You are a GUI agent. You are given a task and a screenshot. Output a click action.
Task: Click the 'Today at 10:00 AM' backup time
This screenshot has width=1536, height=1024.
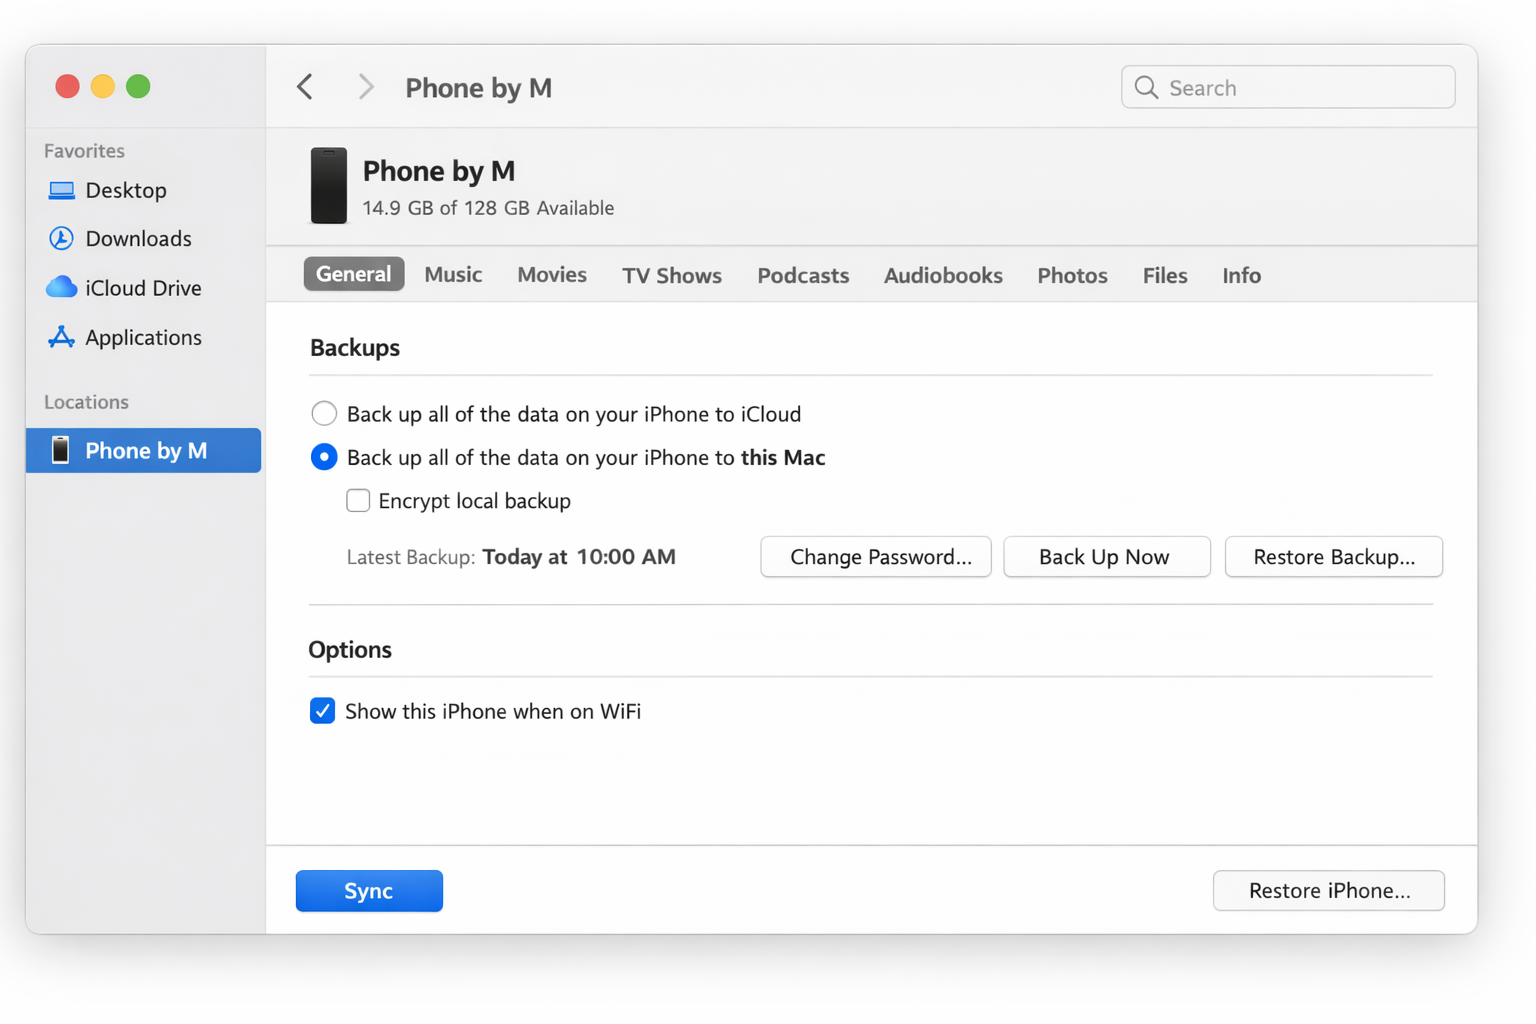[579, 557]
